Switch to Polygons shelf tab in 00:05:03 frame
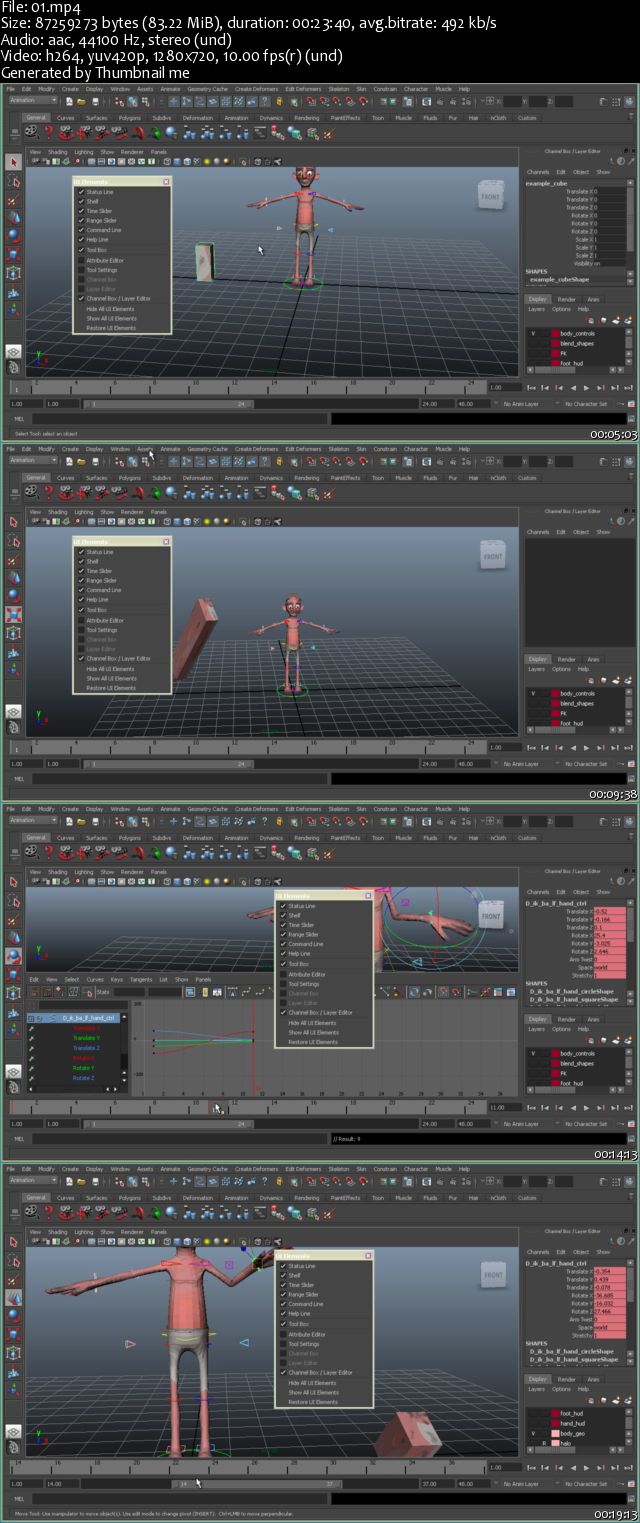Image resolution: width=640 pixels, height=1523 pixels. pyautogui.click(x=130, y=118)
